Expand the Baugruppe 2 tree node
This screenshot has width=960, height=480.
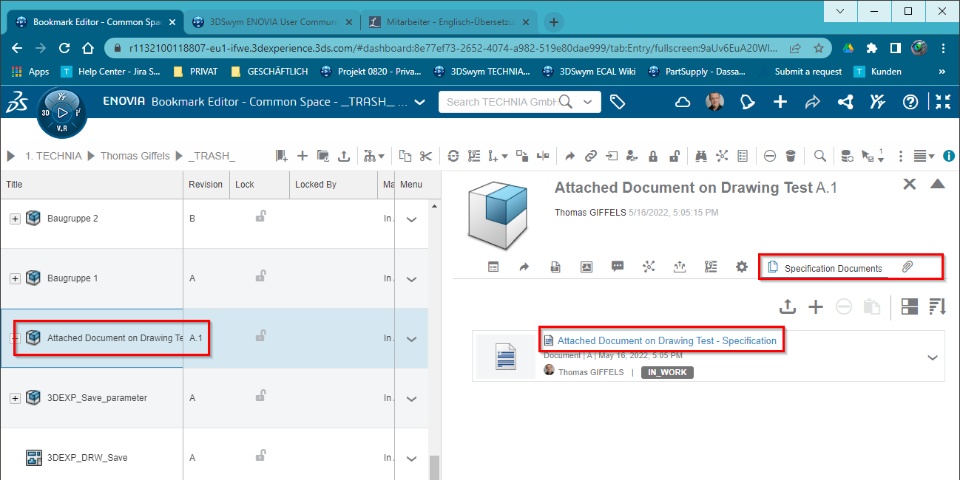15,219
